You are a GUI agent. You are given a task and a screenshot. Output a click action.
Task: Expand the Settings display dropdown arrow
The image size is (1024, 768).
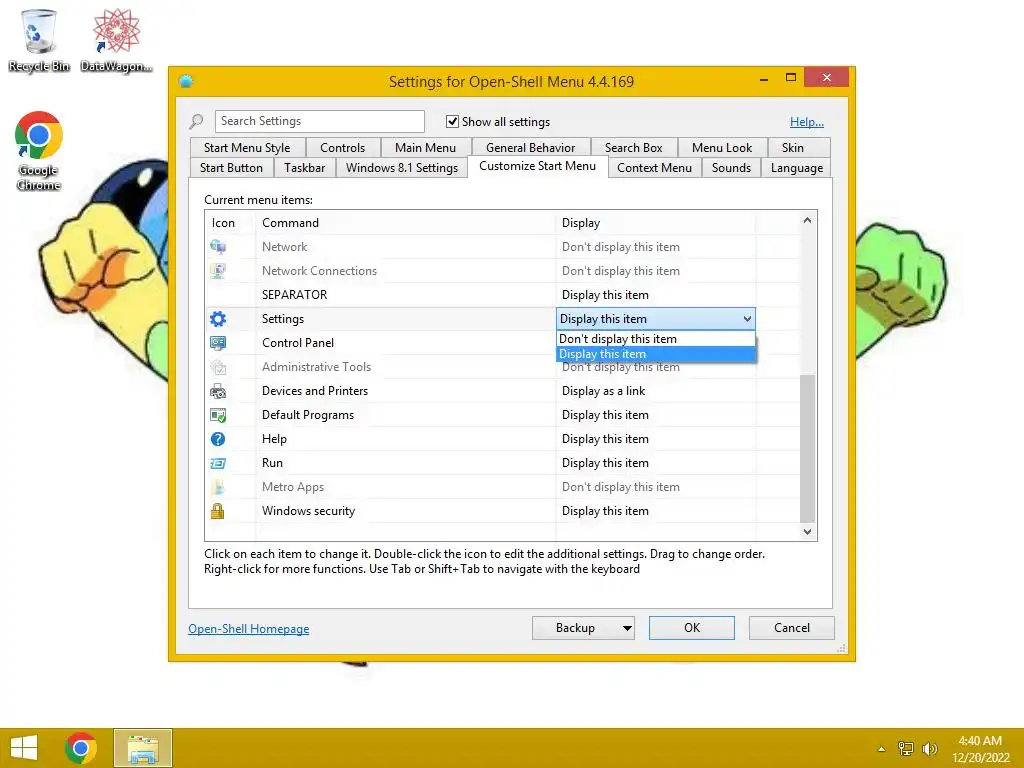coord(746,319)
